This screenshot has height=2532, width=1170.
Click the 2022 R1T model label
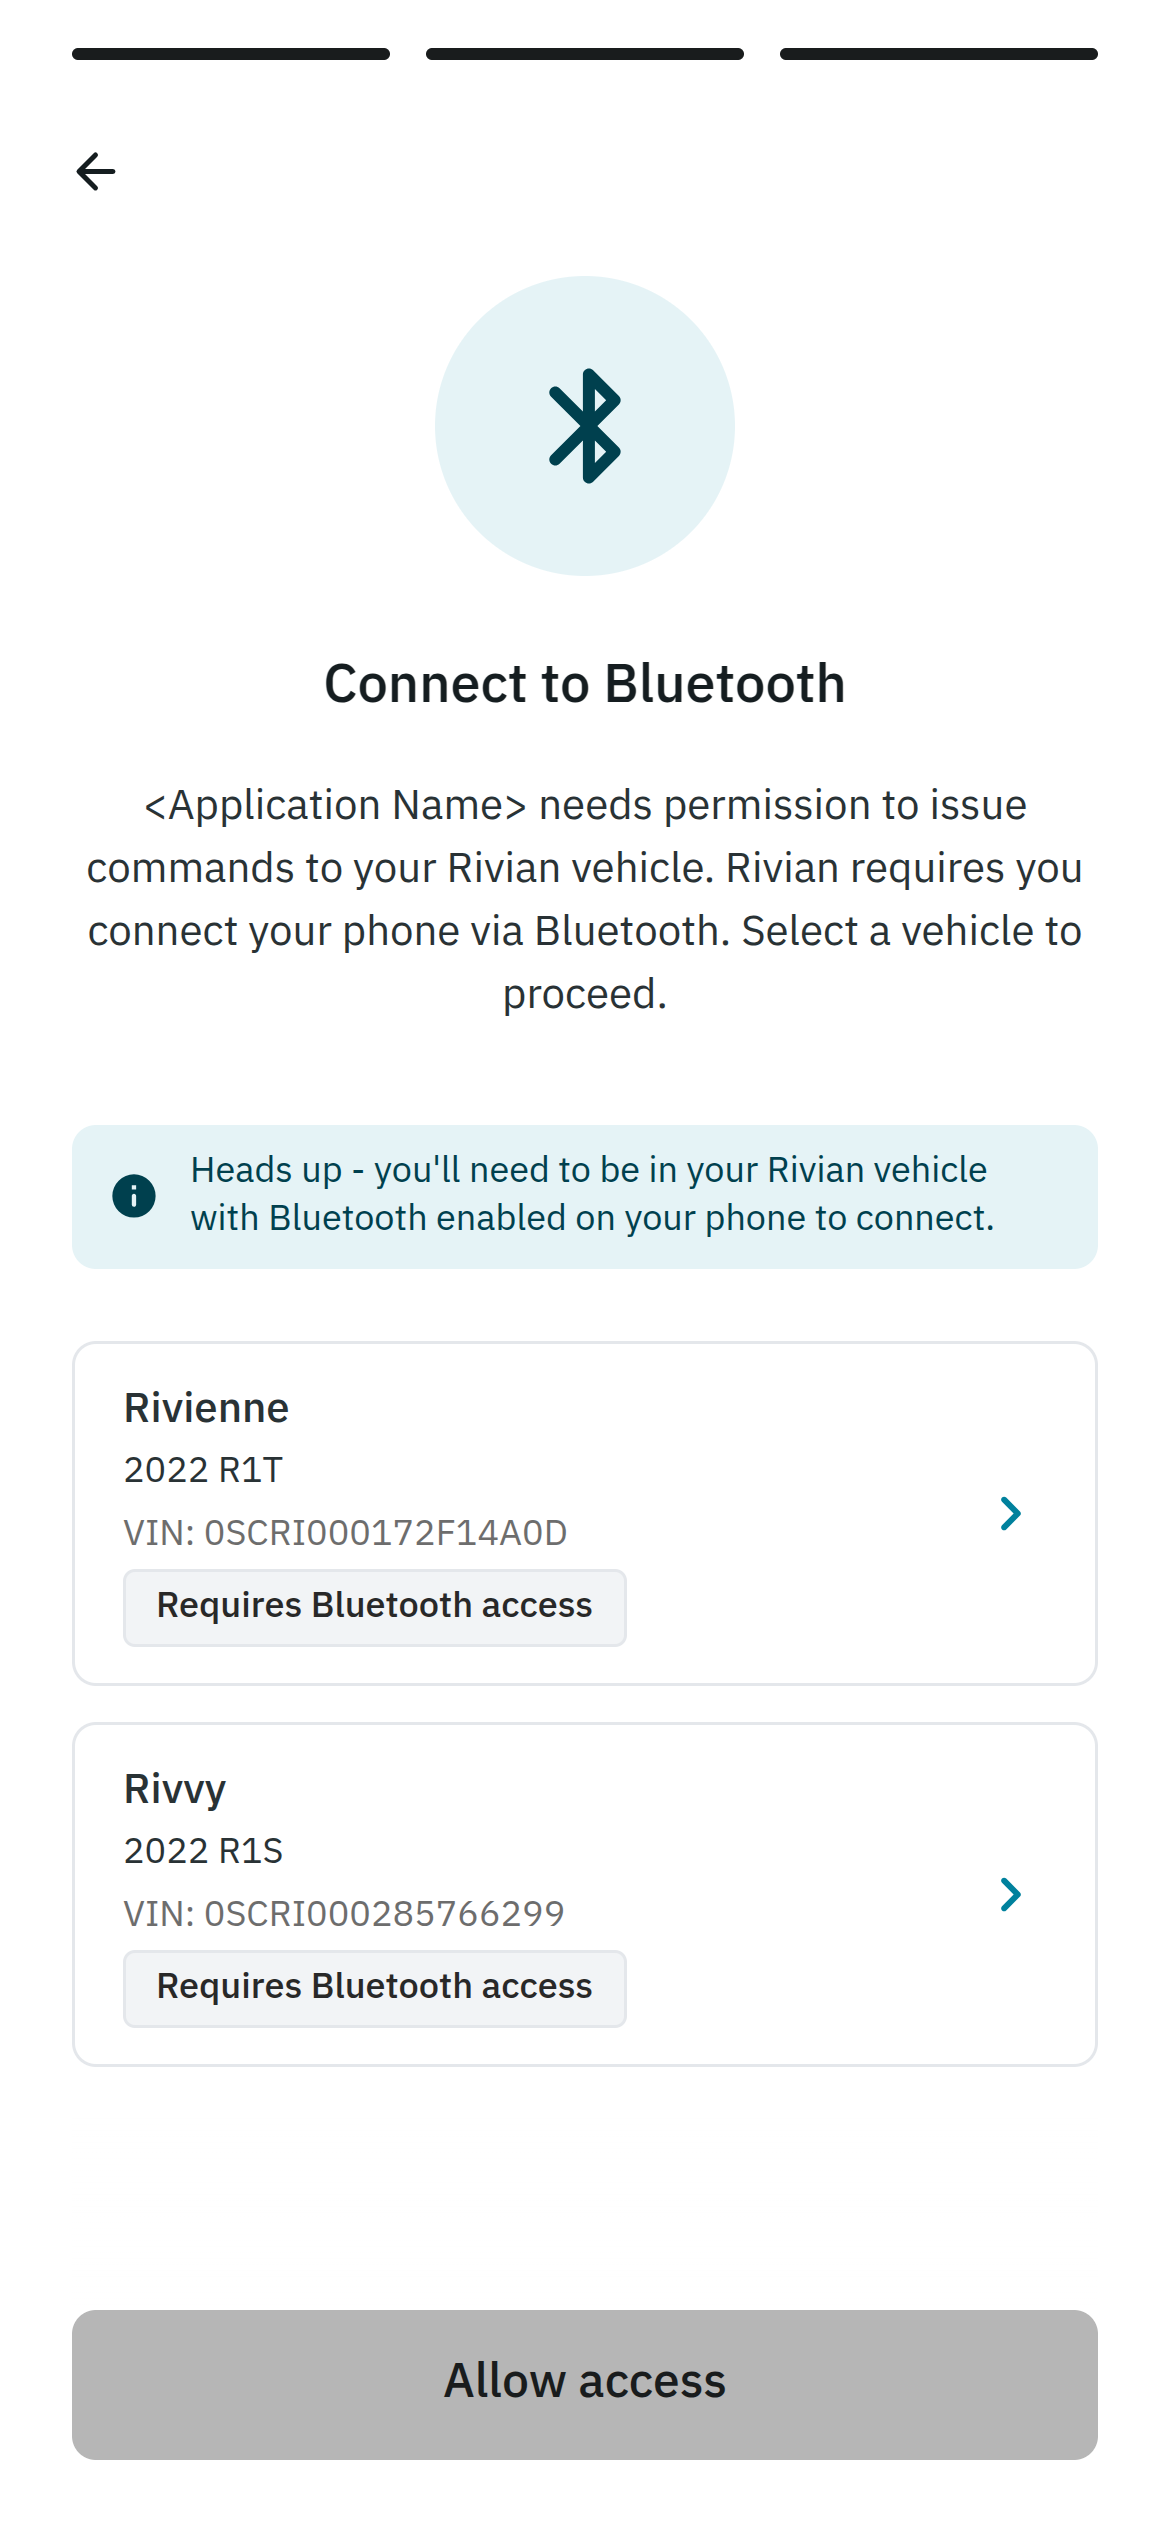tap(203, 1470)
